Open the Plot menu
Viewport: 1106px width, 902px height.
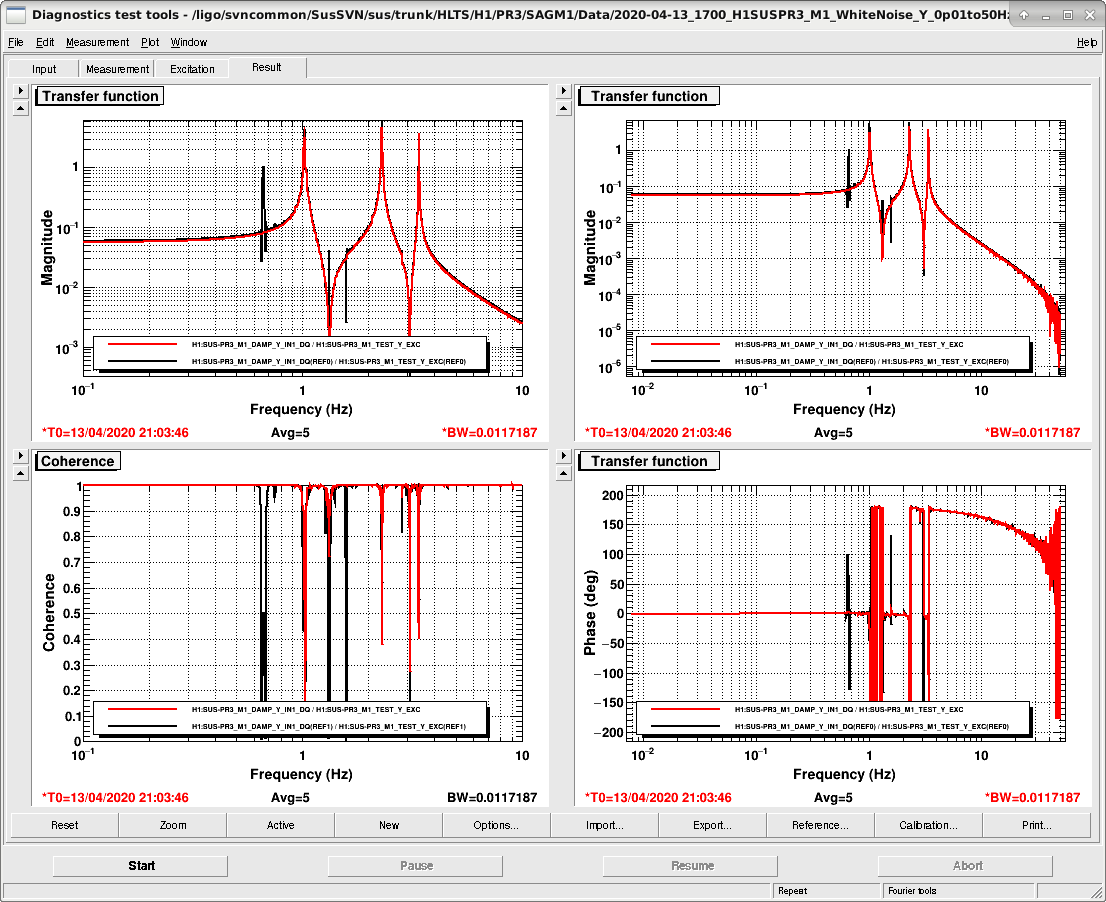point(150,42)
